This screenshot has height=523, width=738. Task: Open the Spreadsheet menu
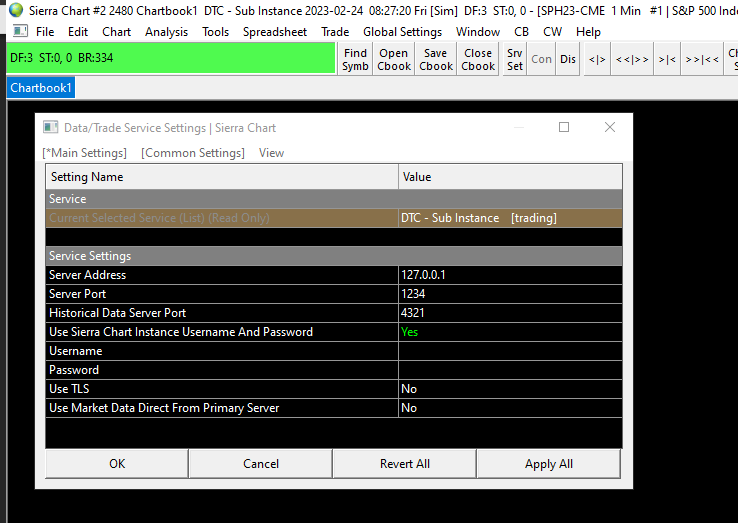click(x=275, y=32)
